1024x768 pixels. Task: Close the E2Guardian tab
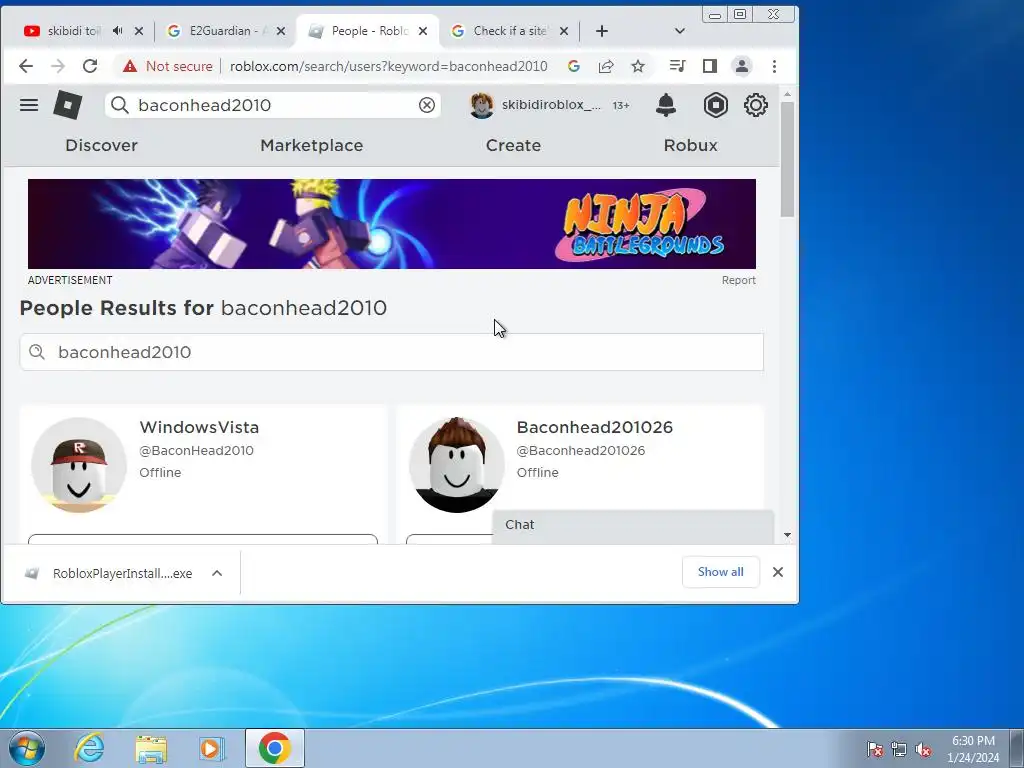click(280, 31)
